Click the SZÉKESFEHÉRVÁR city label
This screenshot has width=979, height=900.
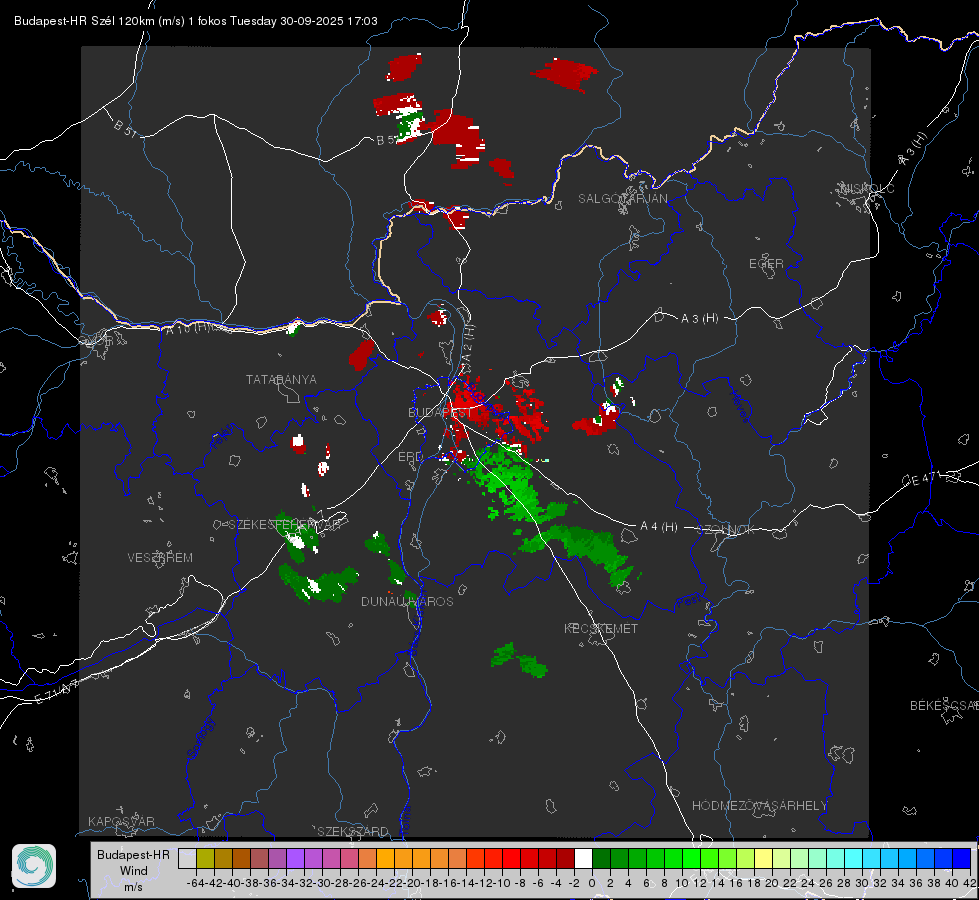pyautogui.click(x=286, y=525)
